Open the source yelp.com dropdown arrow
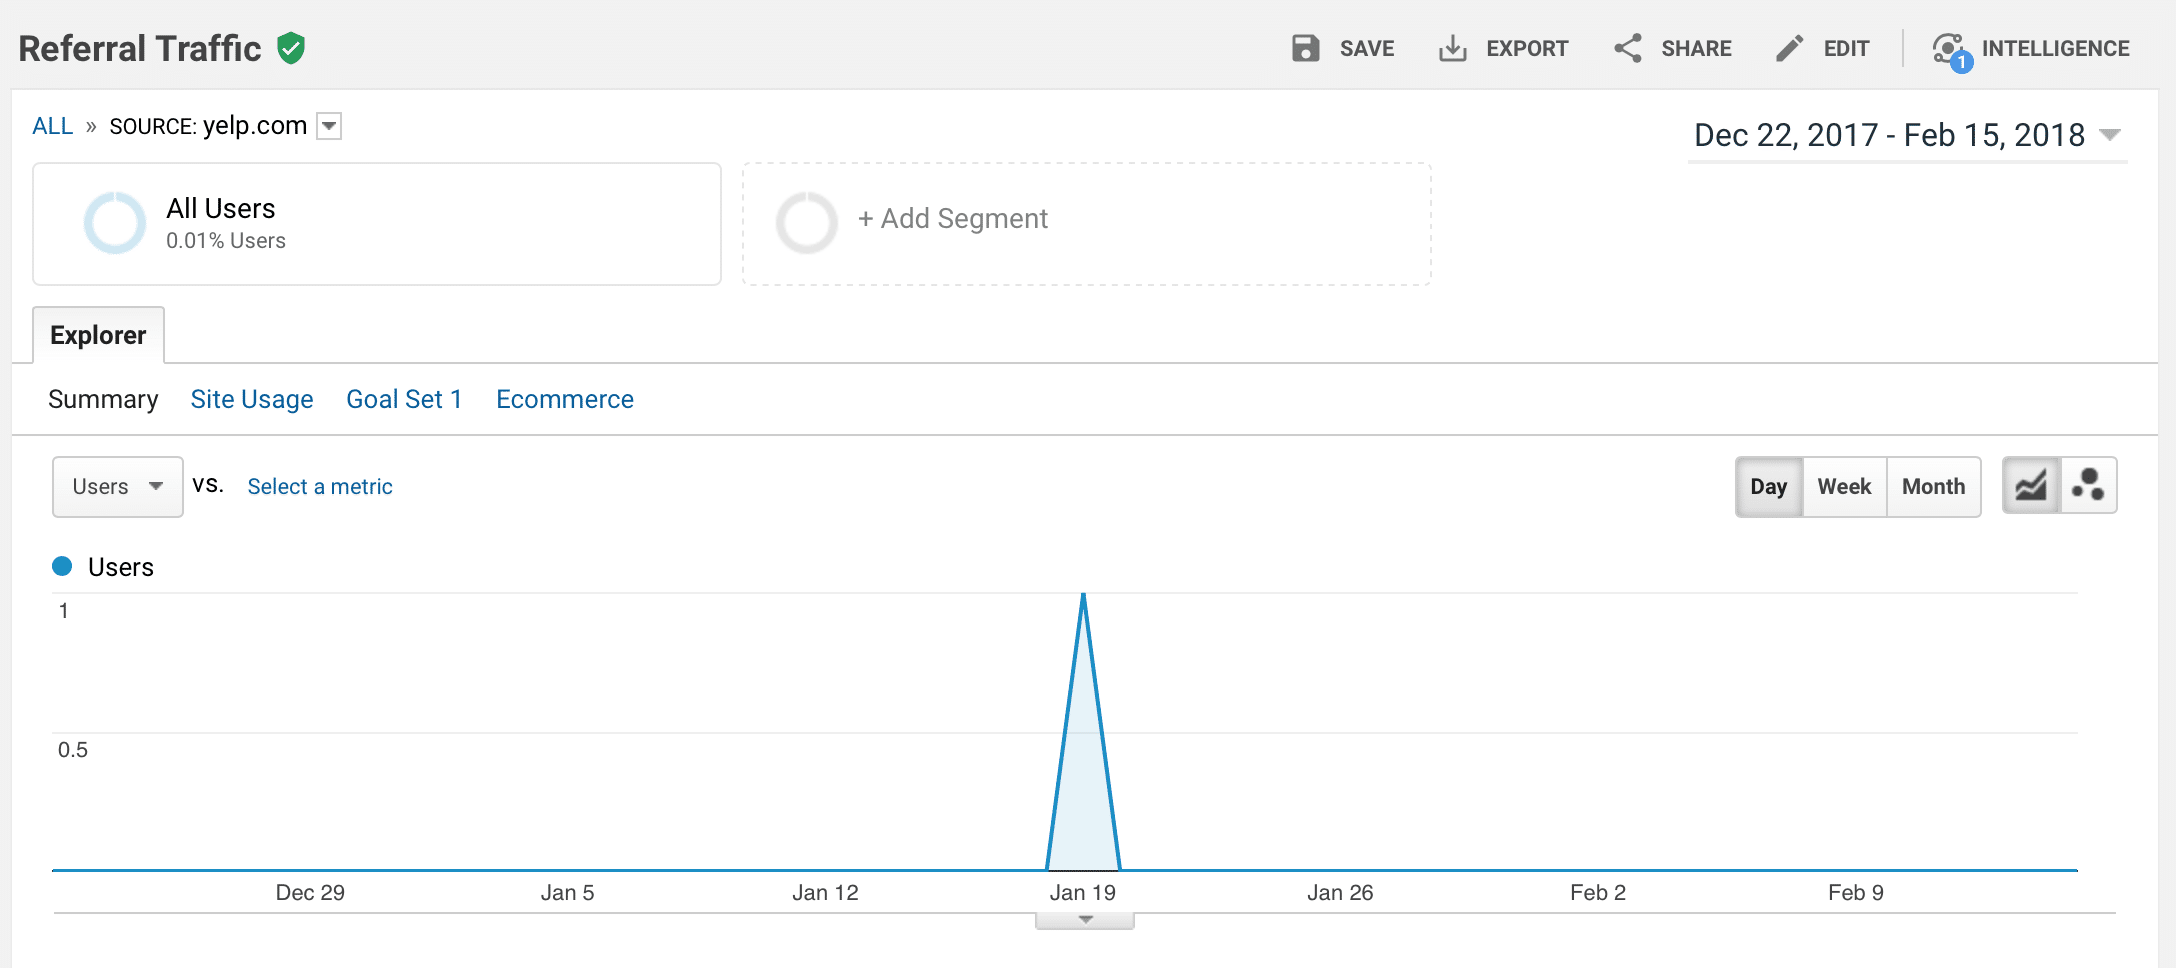 pos(329,126)
